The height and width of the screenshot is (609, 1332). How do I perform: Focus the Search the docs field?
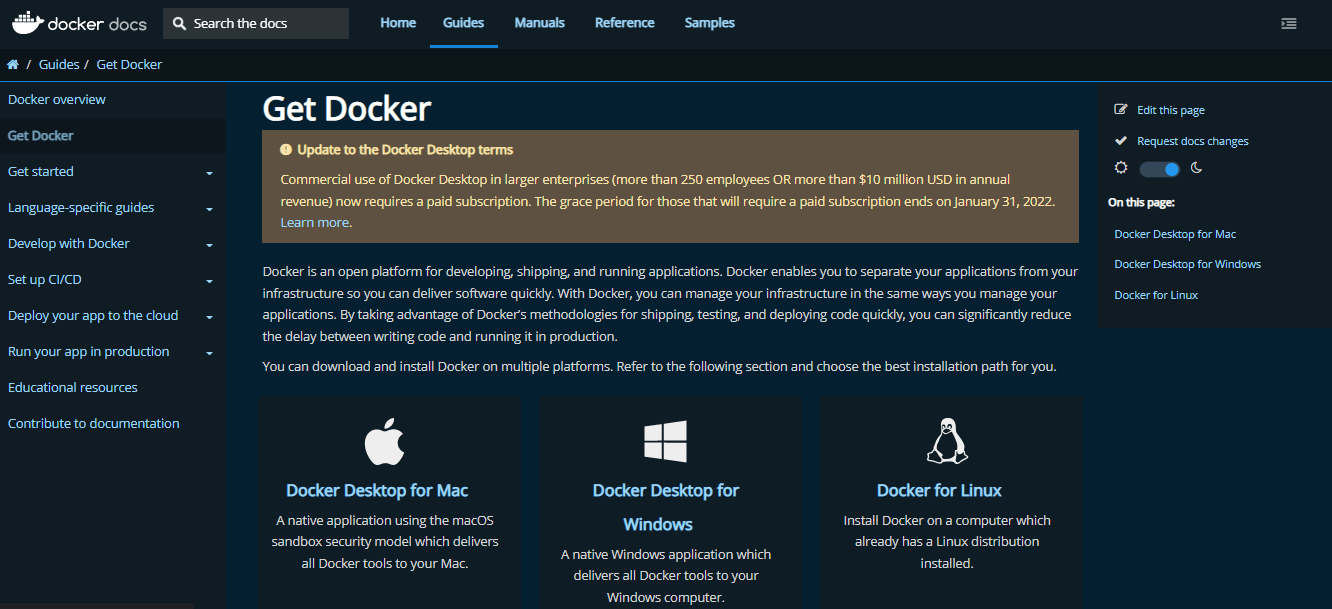256,23
